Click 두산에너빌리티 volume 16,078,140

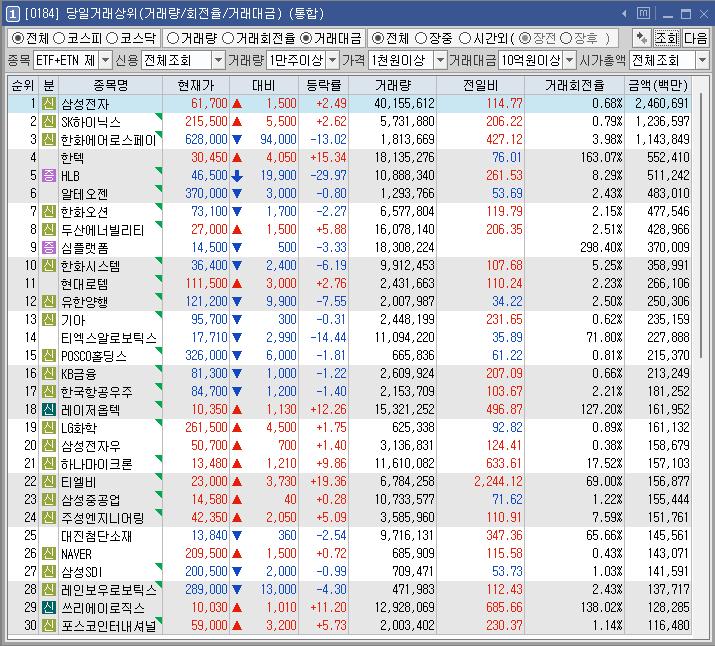click(x=404, y=229)
